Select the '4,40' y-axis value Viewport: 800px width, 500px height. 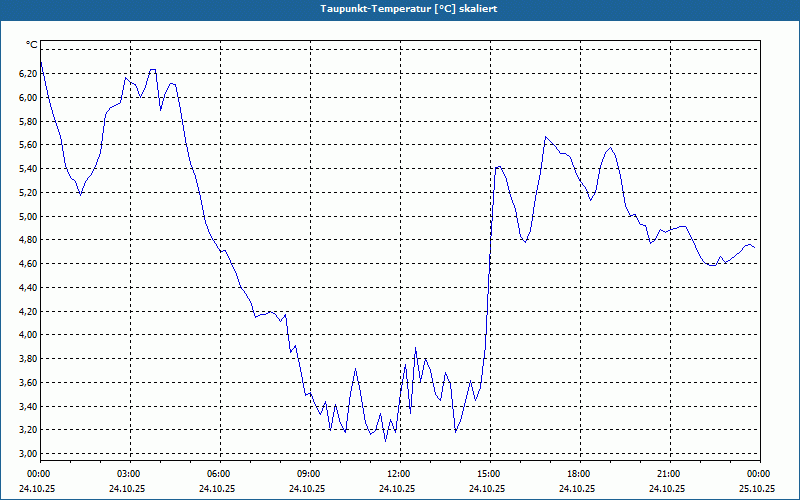click(28, 288)
